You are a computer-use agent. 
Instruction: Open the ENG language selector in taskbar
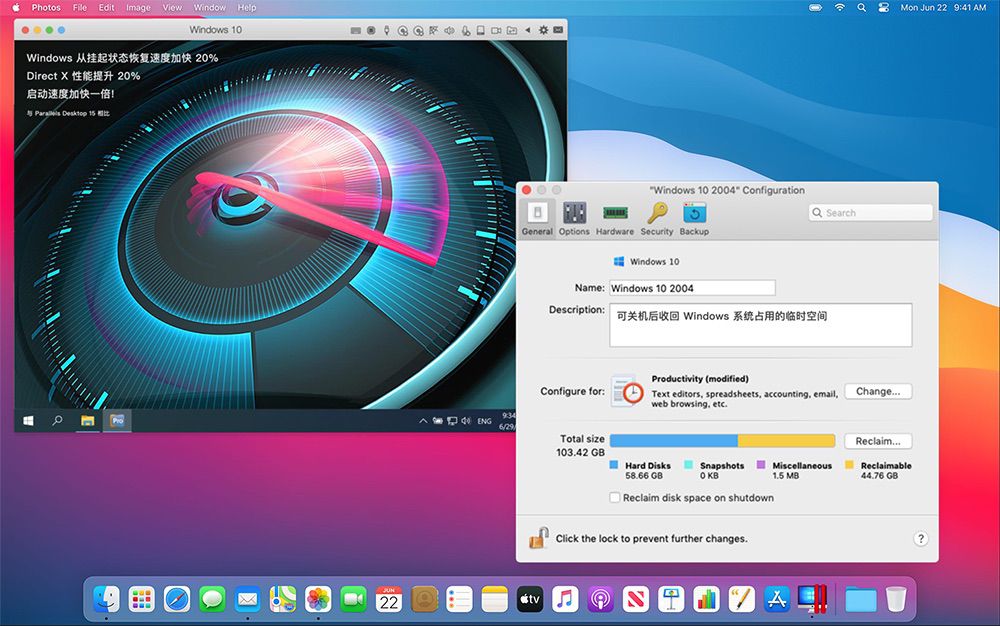[484, 422]
